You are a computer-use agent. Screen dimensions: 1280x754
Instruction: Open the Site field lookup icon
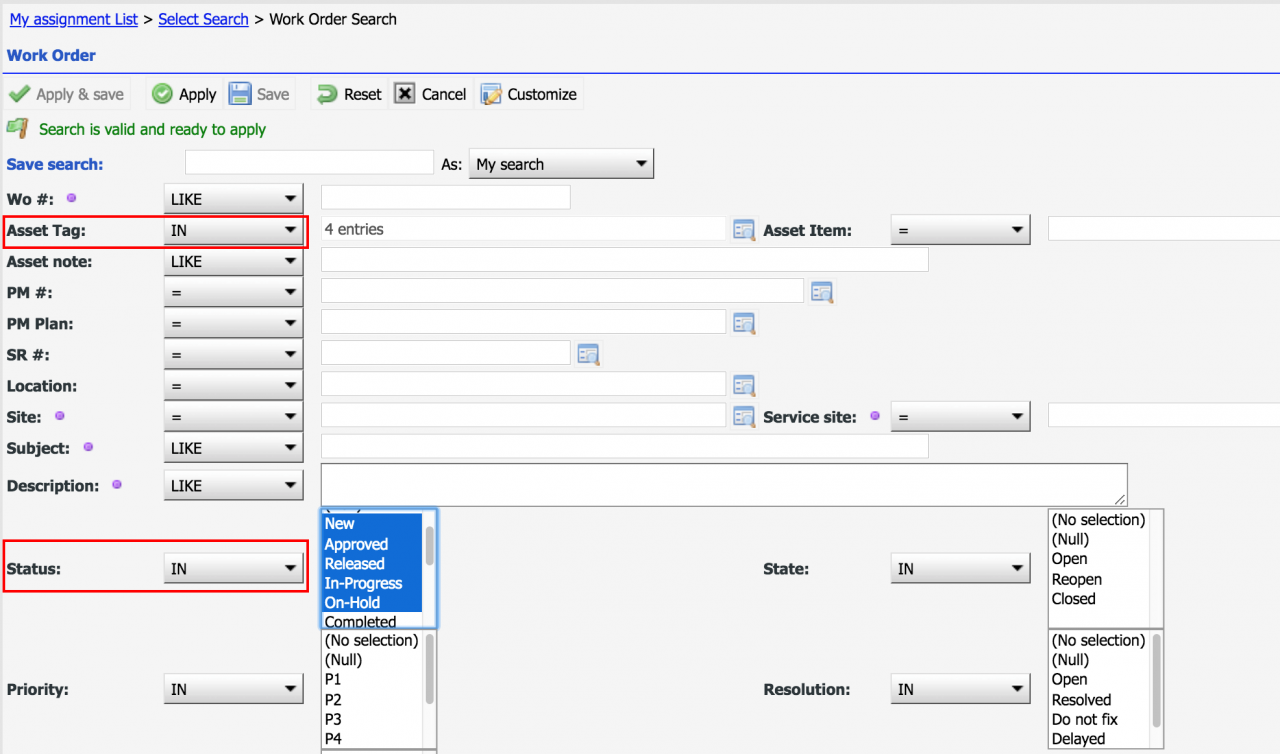[x=743, y=416]
